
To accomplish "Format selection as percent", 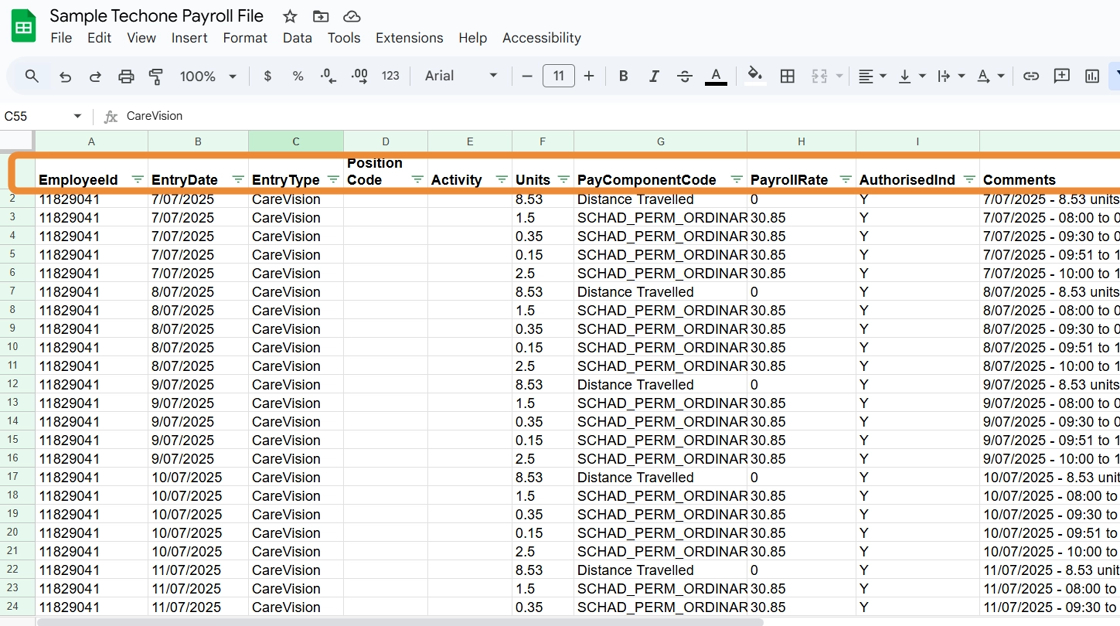I will [x=298, y=76].
